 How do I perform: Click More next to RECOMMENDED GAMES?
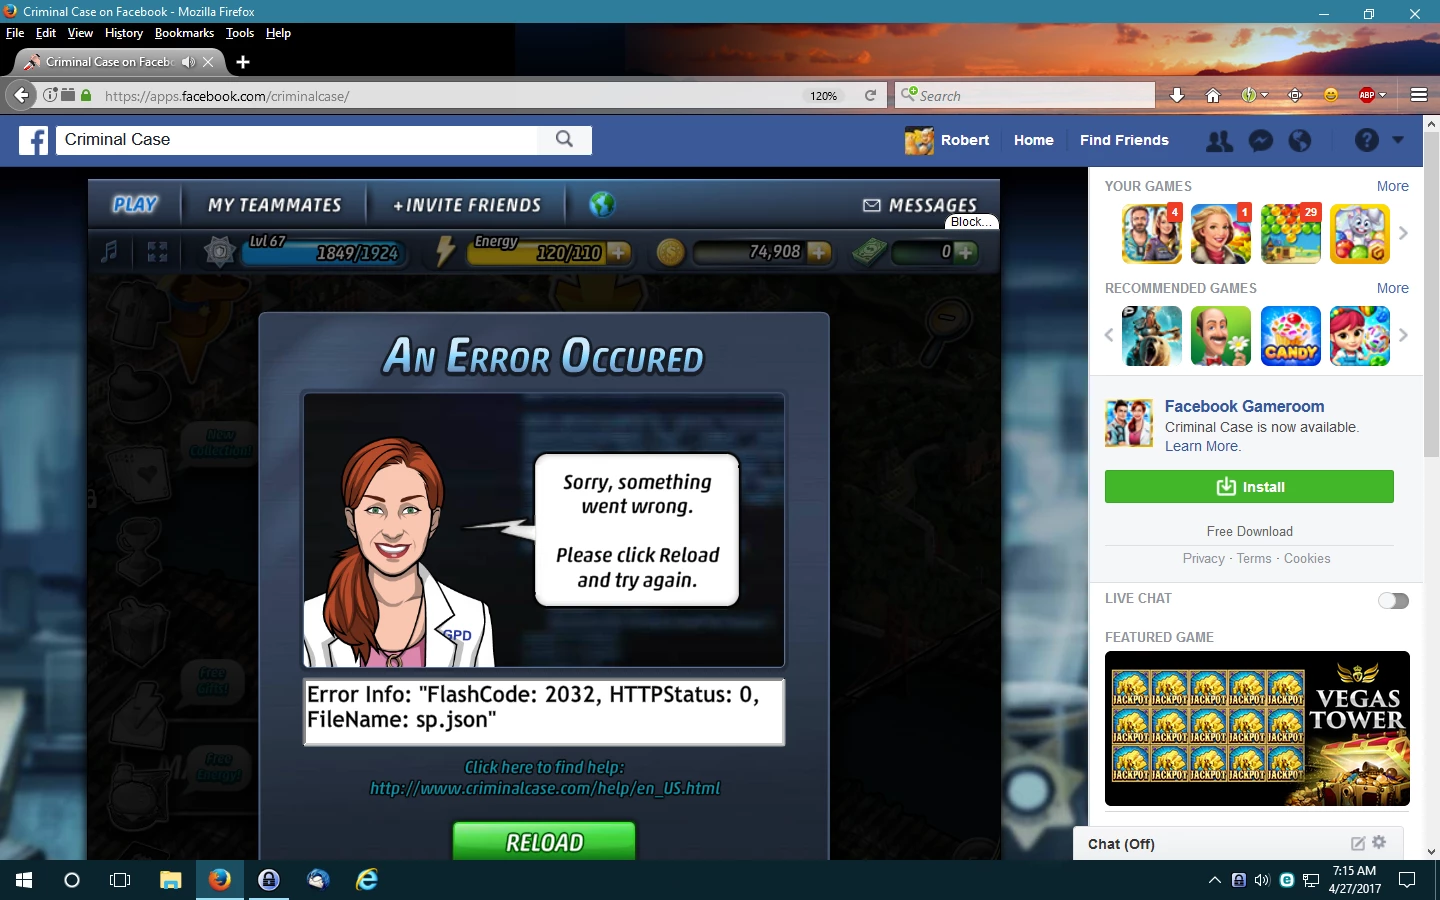pos(1392,288)
